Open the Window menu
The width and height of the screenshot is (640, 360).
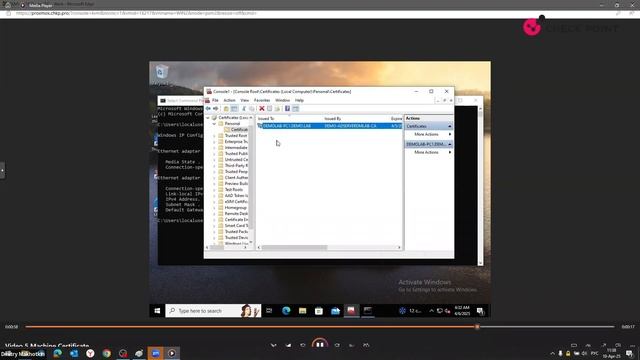(x=282, y=100)
